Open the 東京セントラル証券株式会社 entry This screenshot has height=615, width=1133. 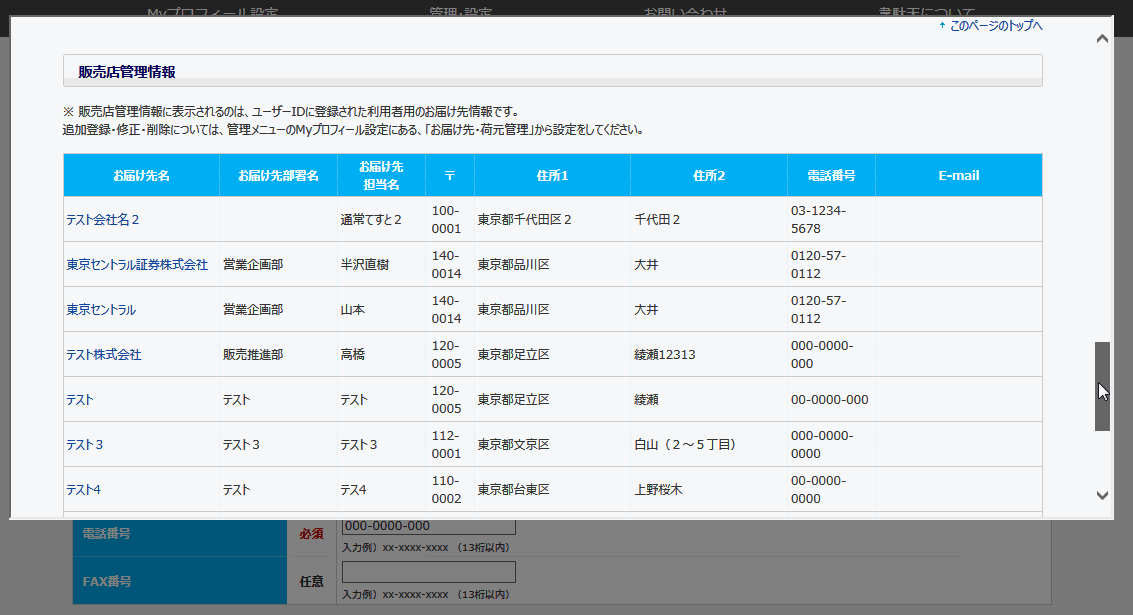click(x=137, y=265)
